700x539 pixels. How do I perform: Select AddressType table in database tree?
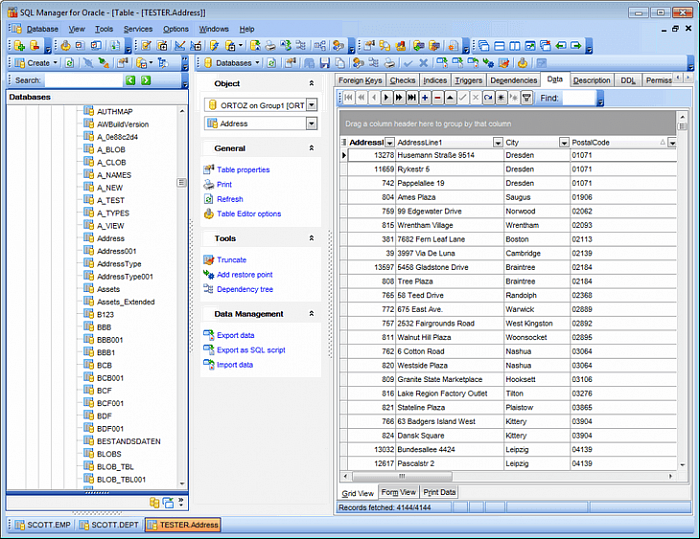click(x=119, y=264)
